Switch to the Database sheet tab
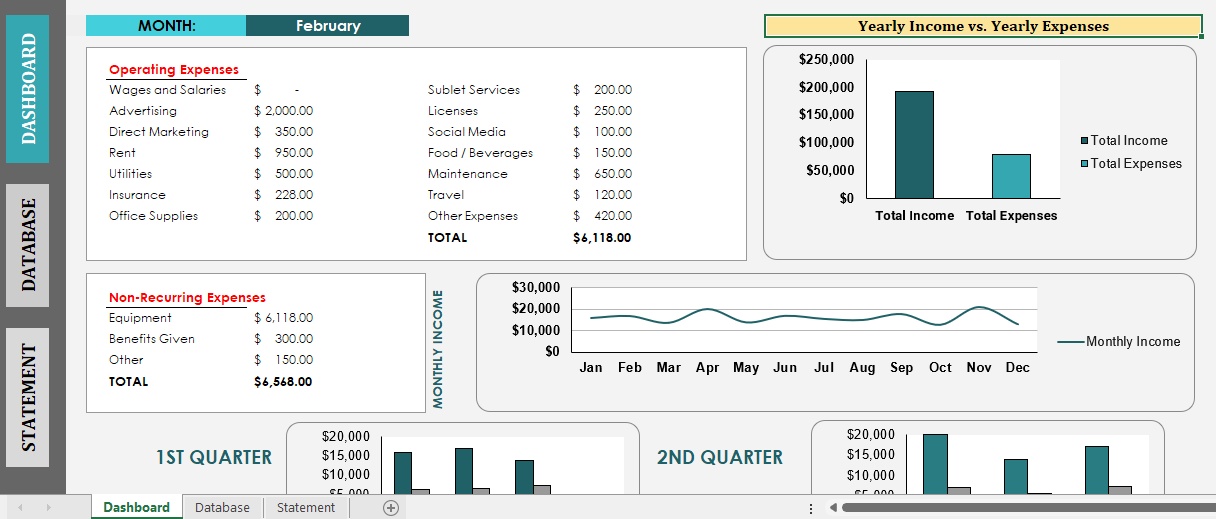The image size is (1216, 519). click(222, 508)
